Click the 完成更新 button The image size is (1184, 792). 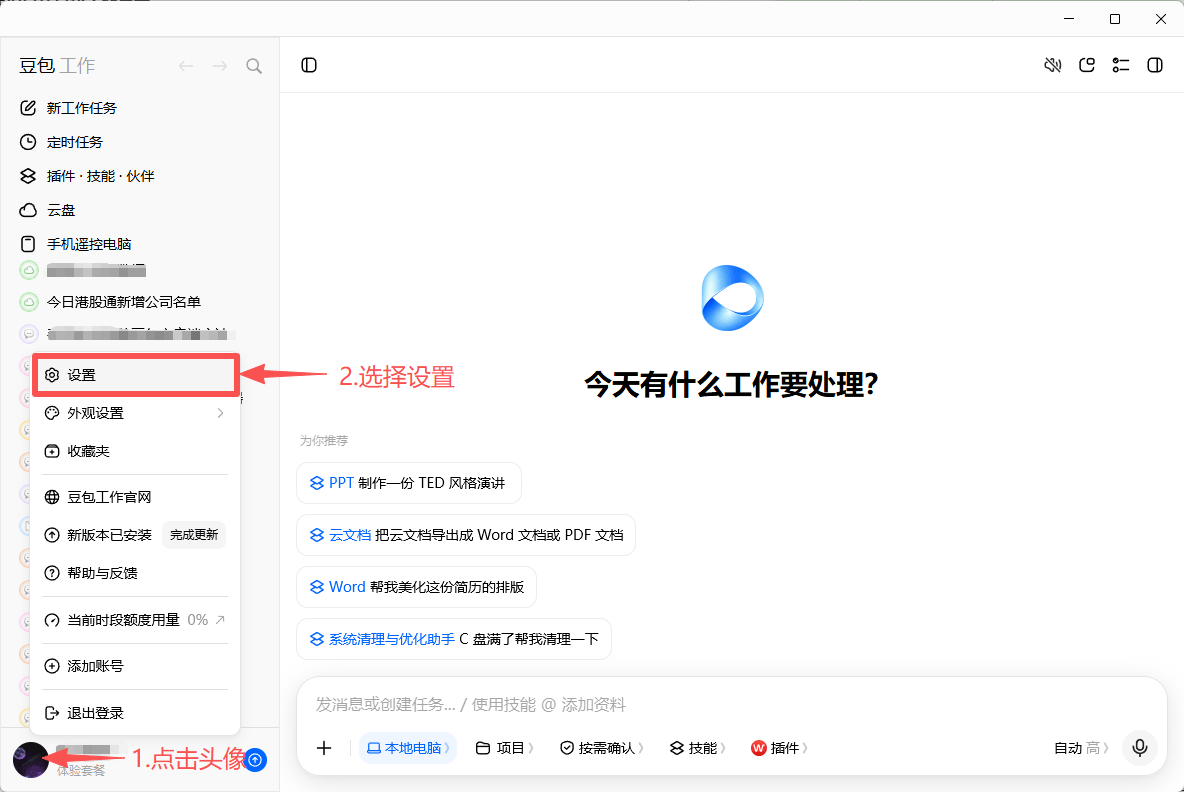click(x=194, y=535)
